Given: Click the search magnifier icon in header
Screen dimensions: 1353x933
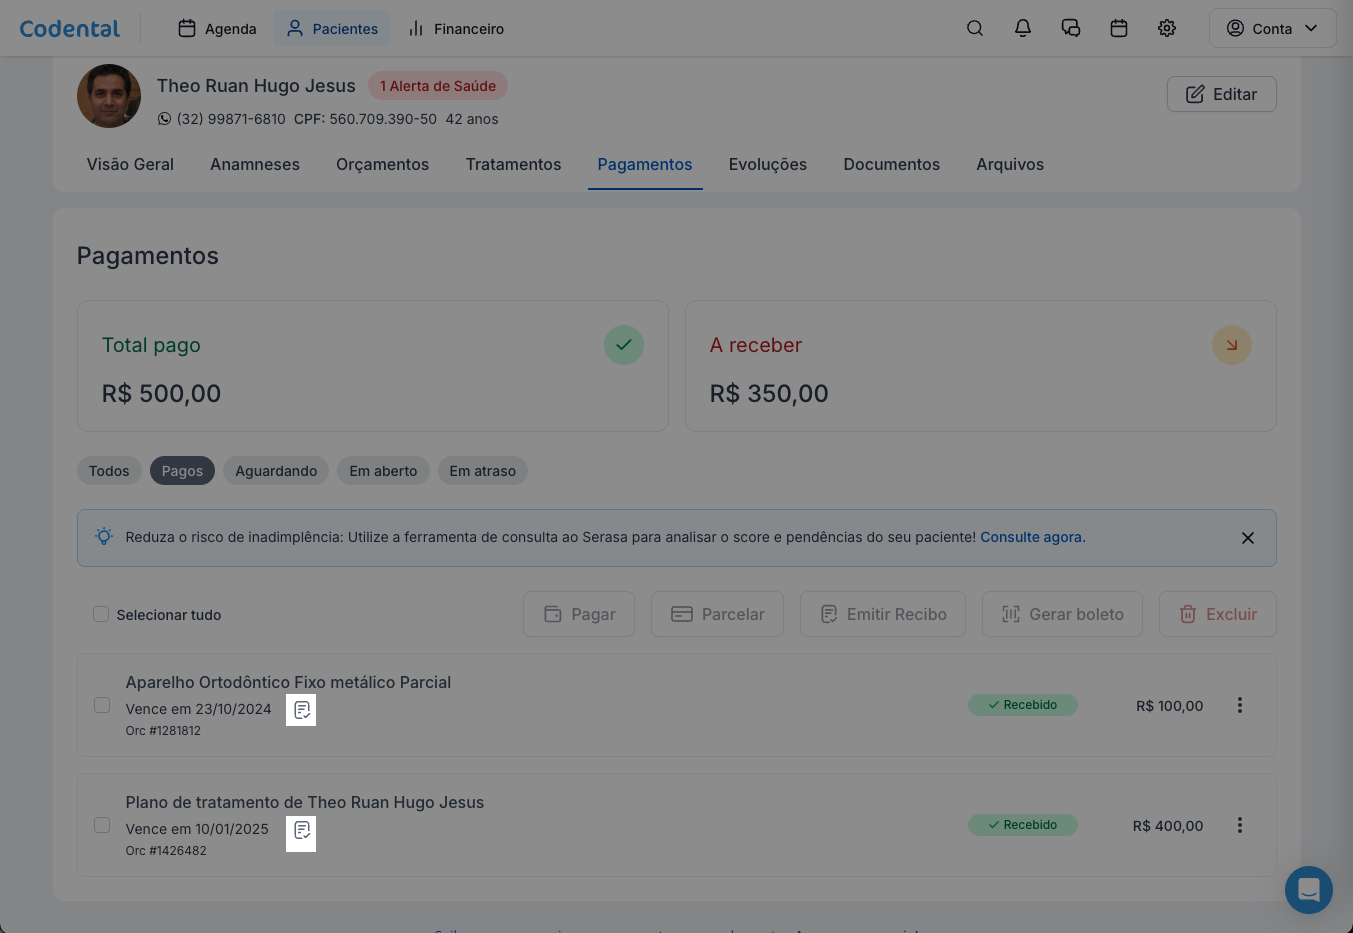Looking at the screenshot, I should pos(975,28).
